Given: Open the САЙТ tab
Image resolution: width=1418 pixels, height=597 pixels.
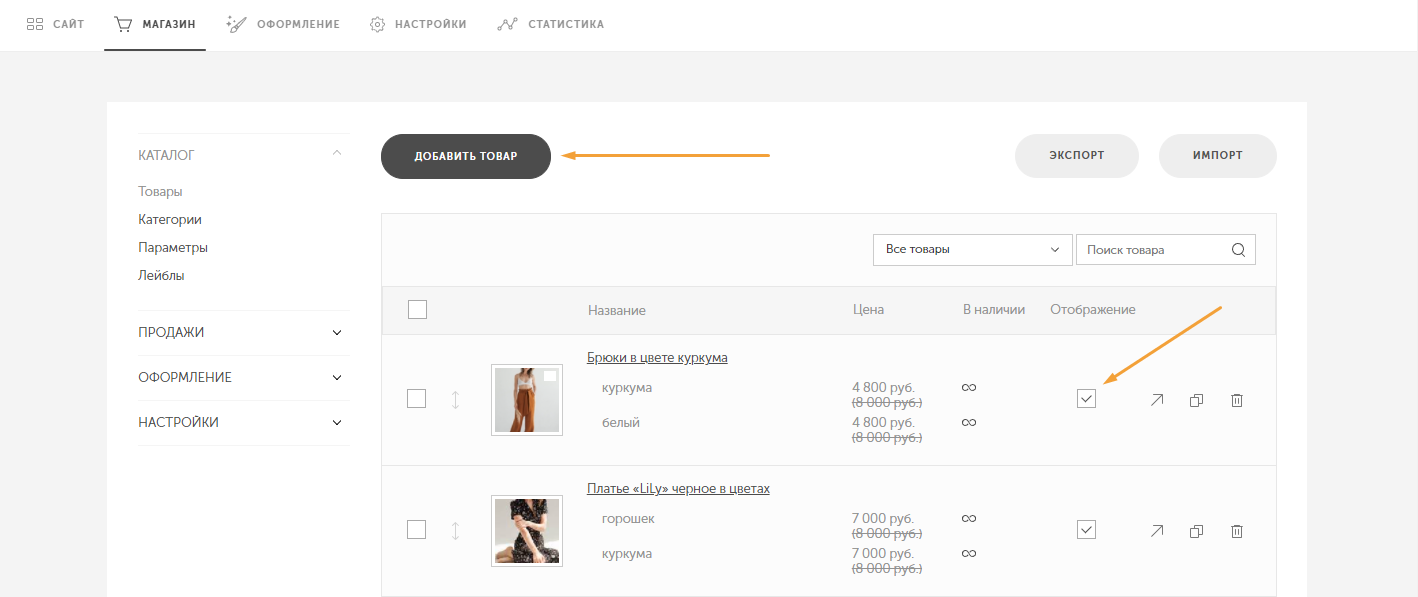Looking at the screenshot, I should coord(55,24).
